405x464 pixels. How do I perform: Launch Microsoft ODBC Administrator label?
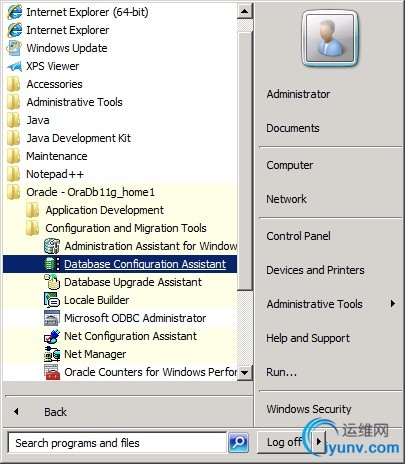[135, 318]
